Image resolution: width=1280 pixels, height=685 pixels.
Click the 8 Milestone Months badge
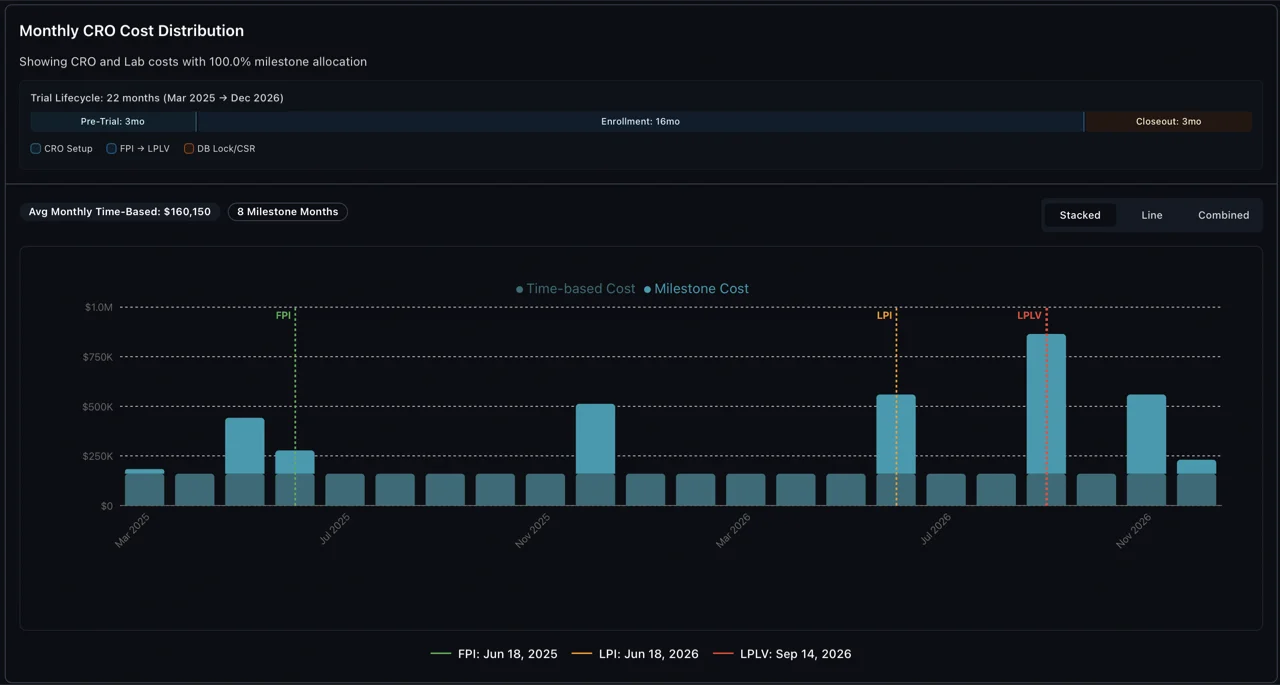pos(287,211)
